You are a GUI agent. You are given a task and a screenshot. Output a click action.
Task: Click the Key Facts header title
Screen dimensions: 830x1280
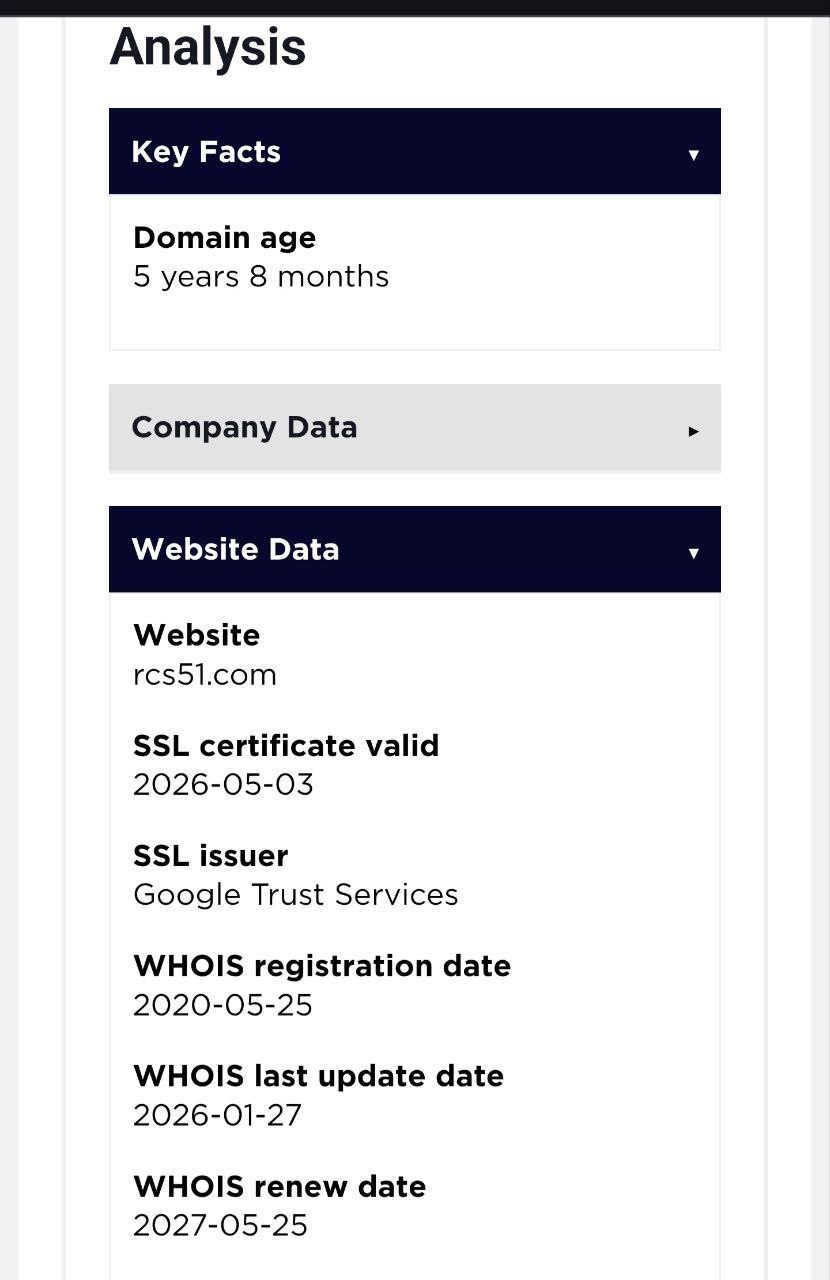tap(206, 152)
